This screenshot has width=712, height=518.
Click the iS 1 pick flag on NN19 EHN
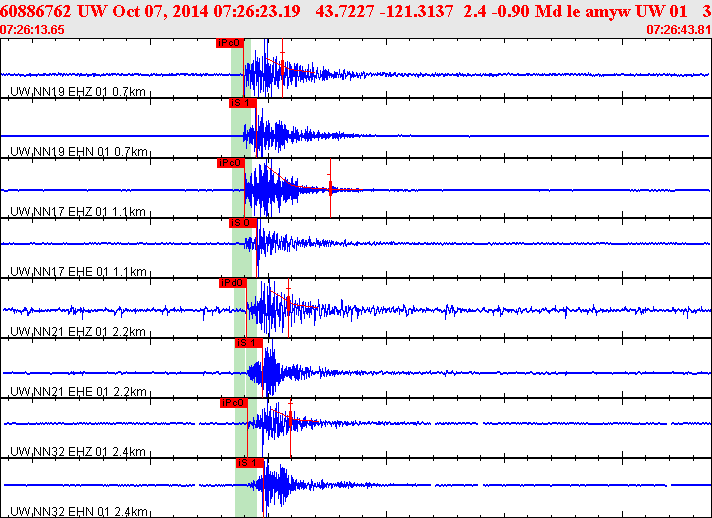coord(242,103)
